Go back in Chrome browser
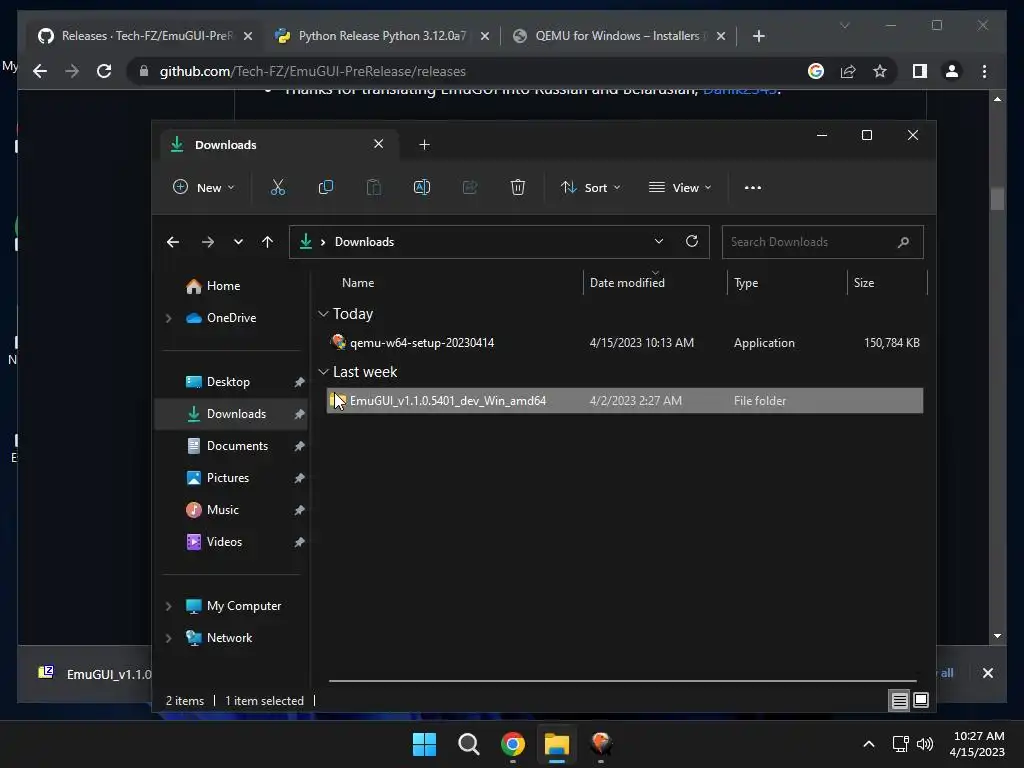 (x=40, y=71)
